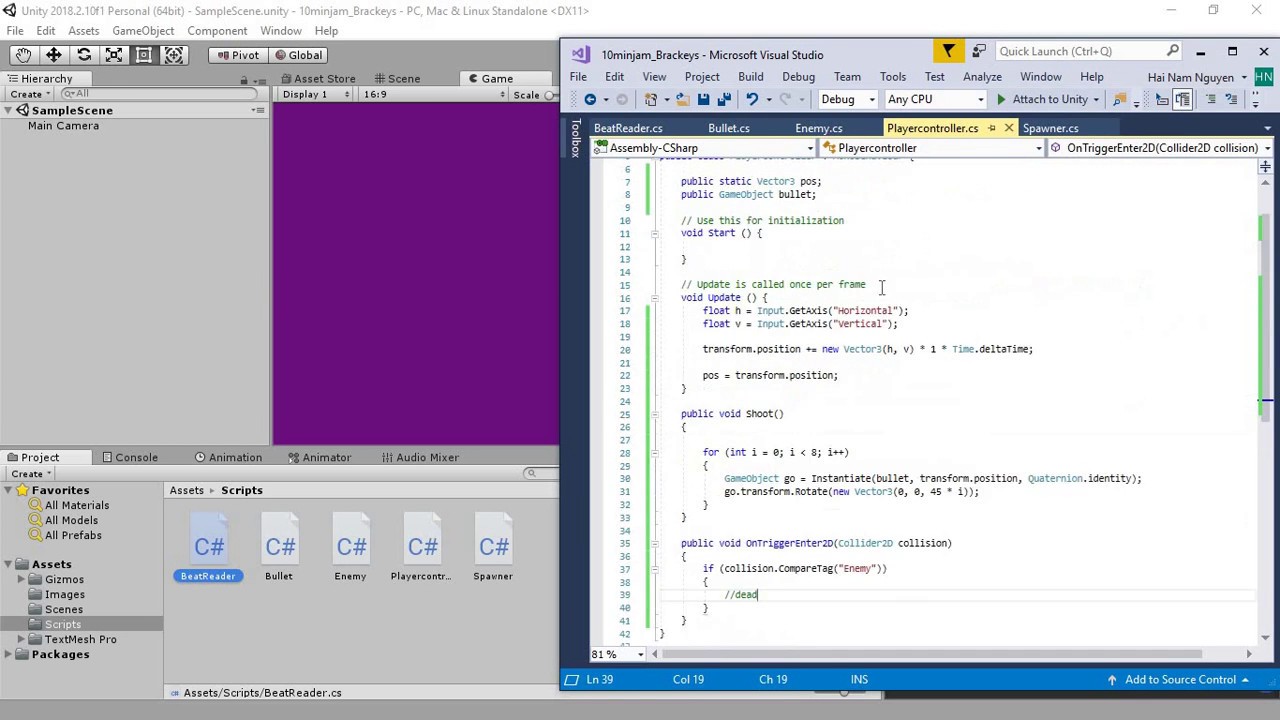This screenshot has height=720, width=1280.
Task: Collapse the Favorites tree node
Action: click(x=9, y=491)
